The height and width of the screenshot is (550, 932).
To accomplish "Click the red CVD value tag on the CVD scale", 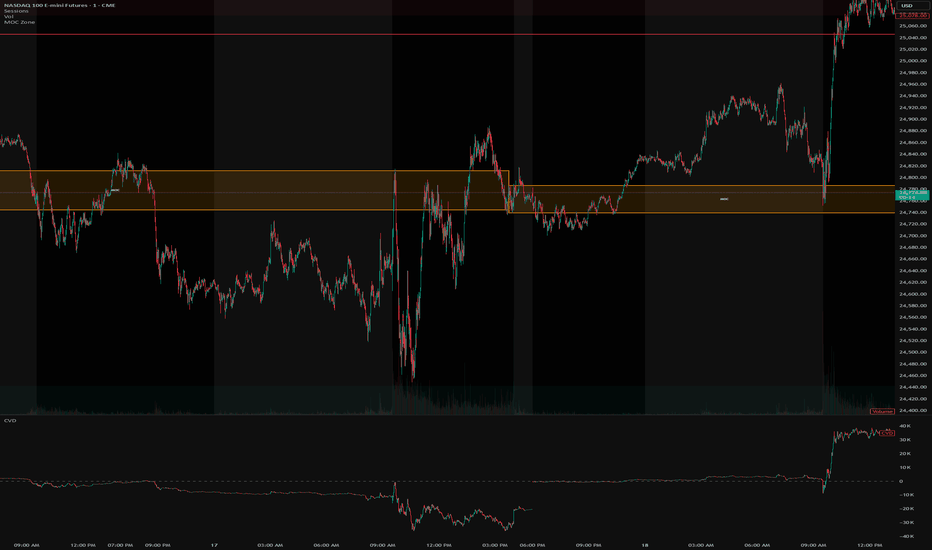I will [887, 433].
